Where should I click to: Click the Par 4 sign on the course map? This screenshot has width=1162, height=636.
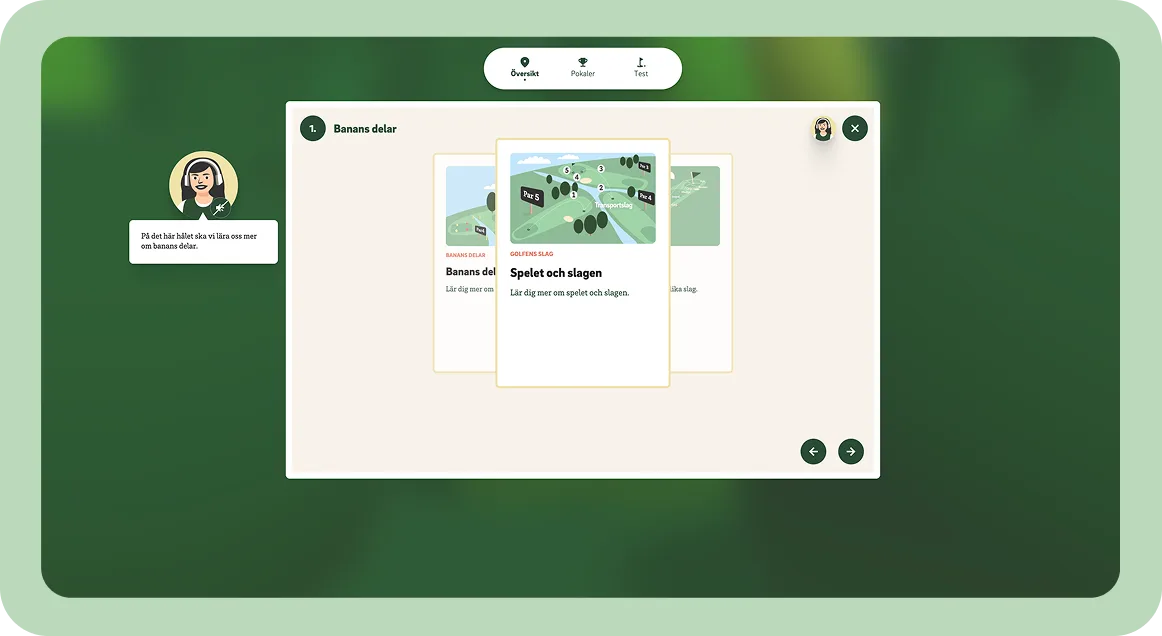click(645, 197)
